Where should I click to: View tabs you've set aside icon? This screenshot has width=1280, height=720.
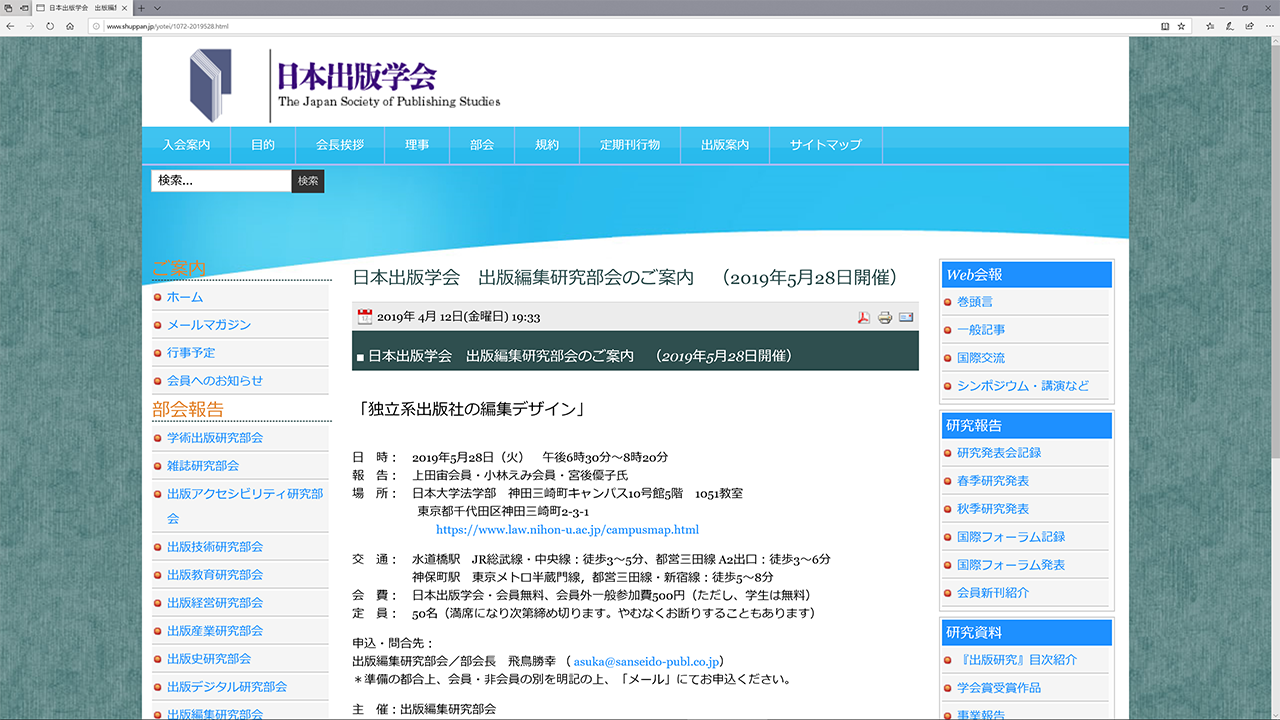click(x=8, y=8)
